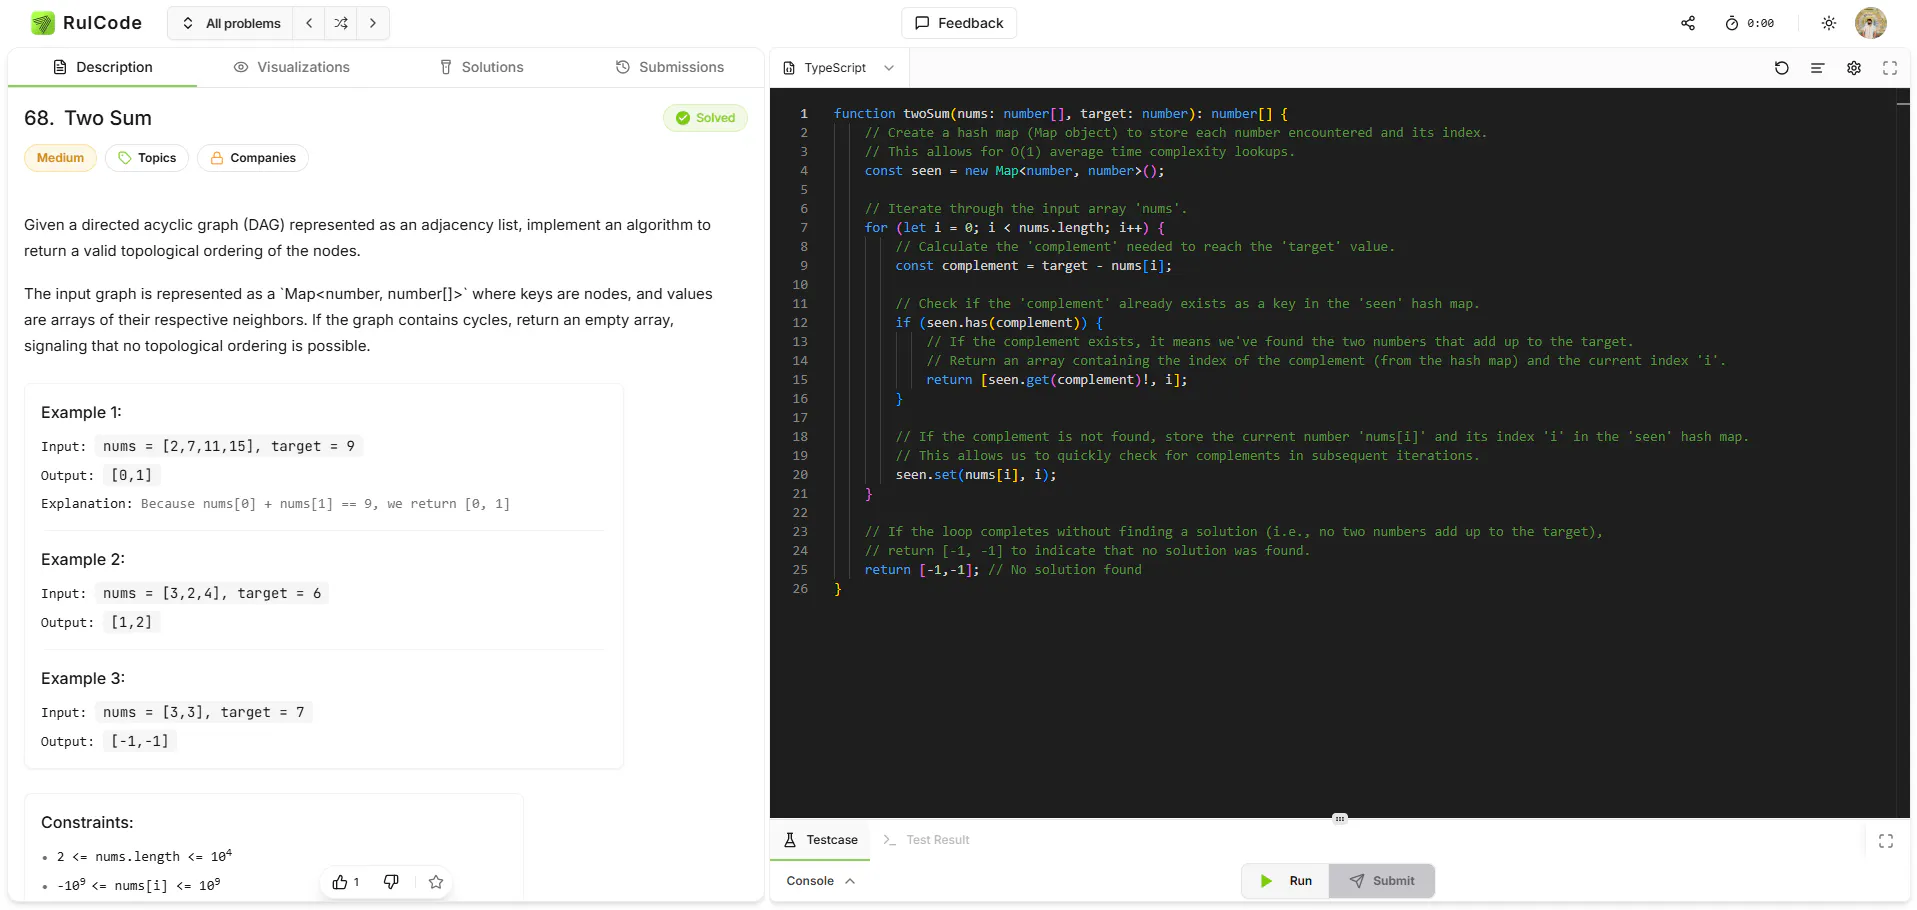Run the code with Run button

pyautogui.click(x=1286, y=881)
